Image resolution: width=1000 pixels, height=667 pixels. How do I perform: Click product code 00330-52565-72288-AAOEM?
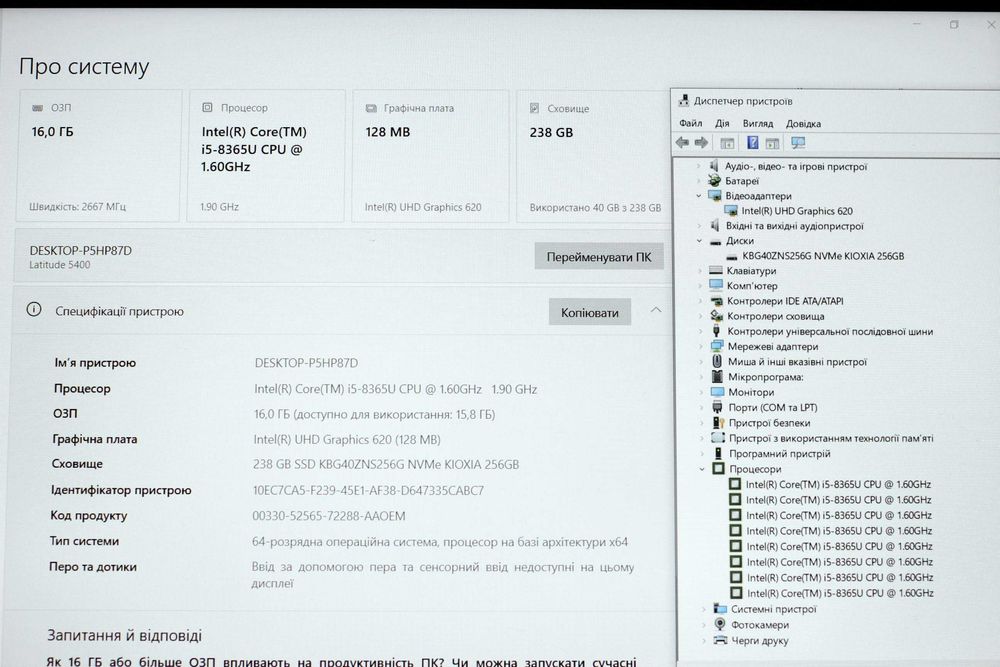(328, 516)
